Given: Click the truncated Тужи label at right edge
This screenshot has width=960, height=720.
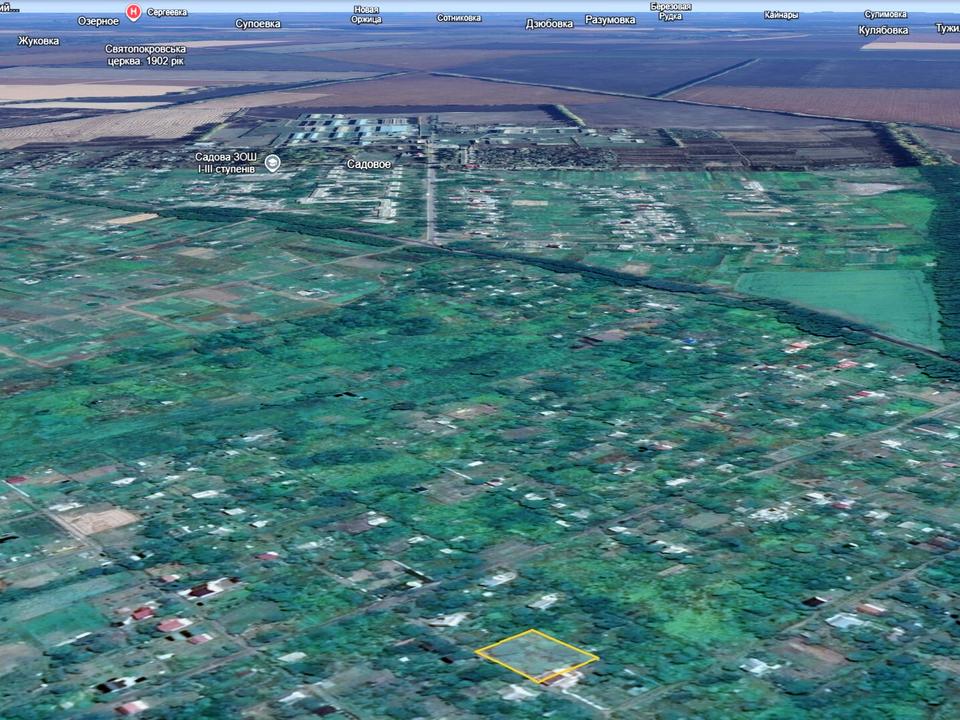Looking at the screenshot, I should (x=946, y=28).
